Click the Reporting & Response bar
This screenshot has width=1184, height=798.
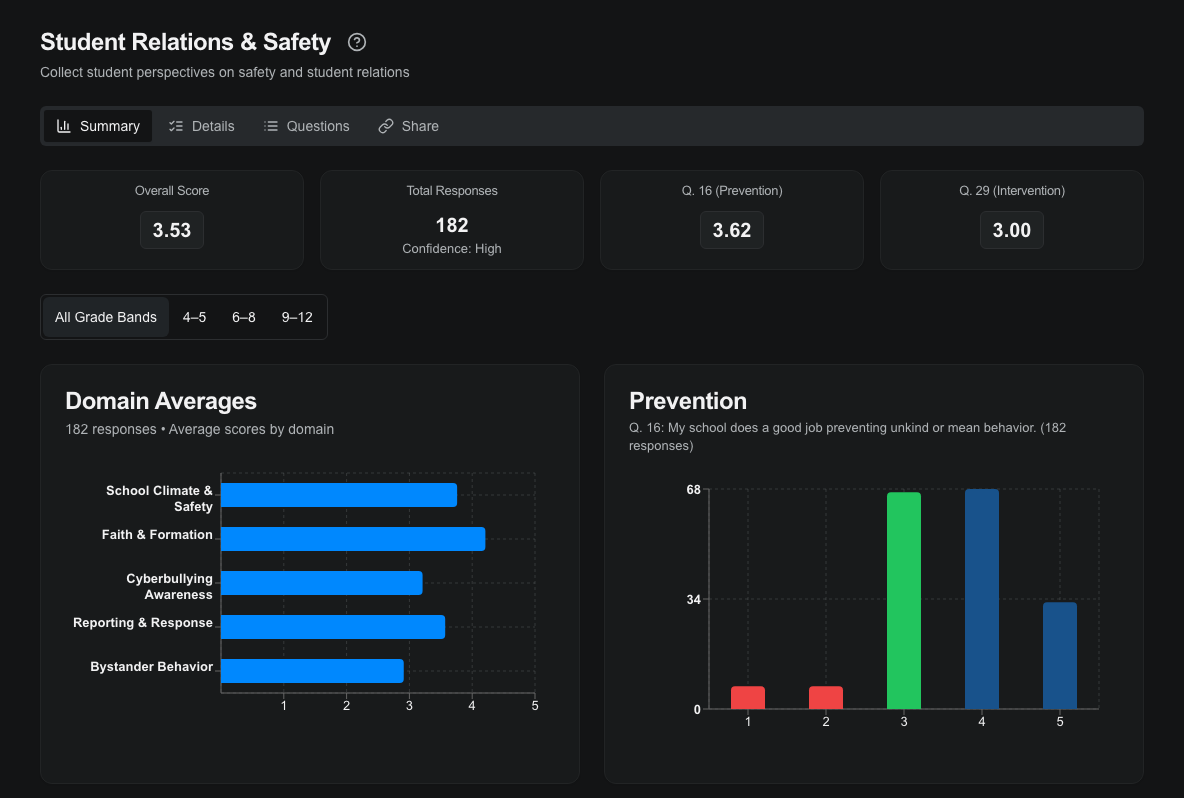(x=333, y=627)
